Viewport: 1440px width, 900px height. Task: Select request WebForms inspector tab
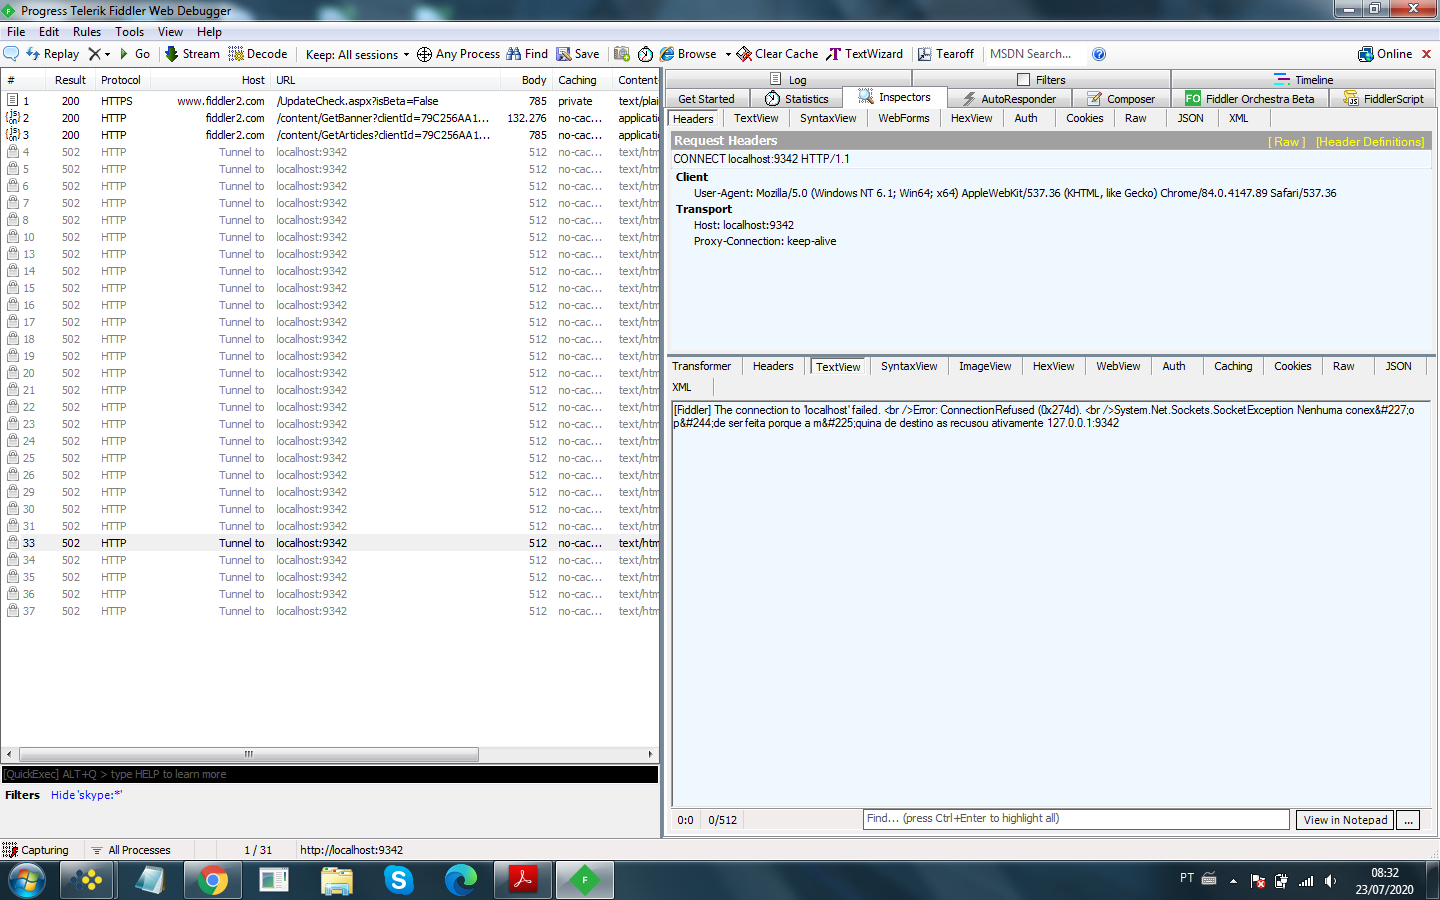pos(904,118)
